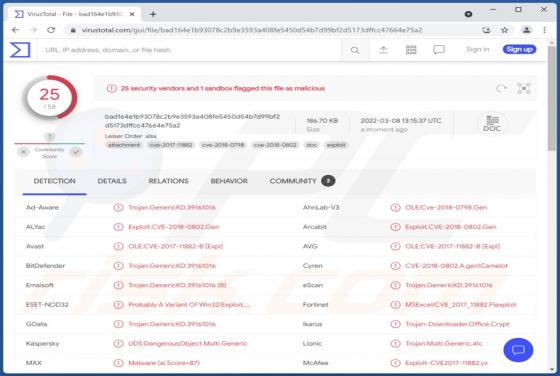Click the MAX Malware (ai Score=87) result
This screenshot has height=376, width=560.
pos(164,363)
